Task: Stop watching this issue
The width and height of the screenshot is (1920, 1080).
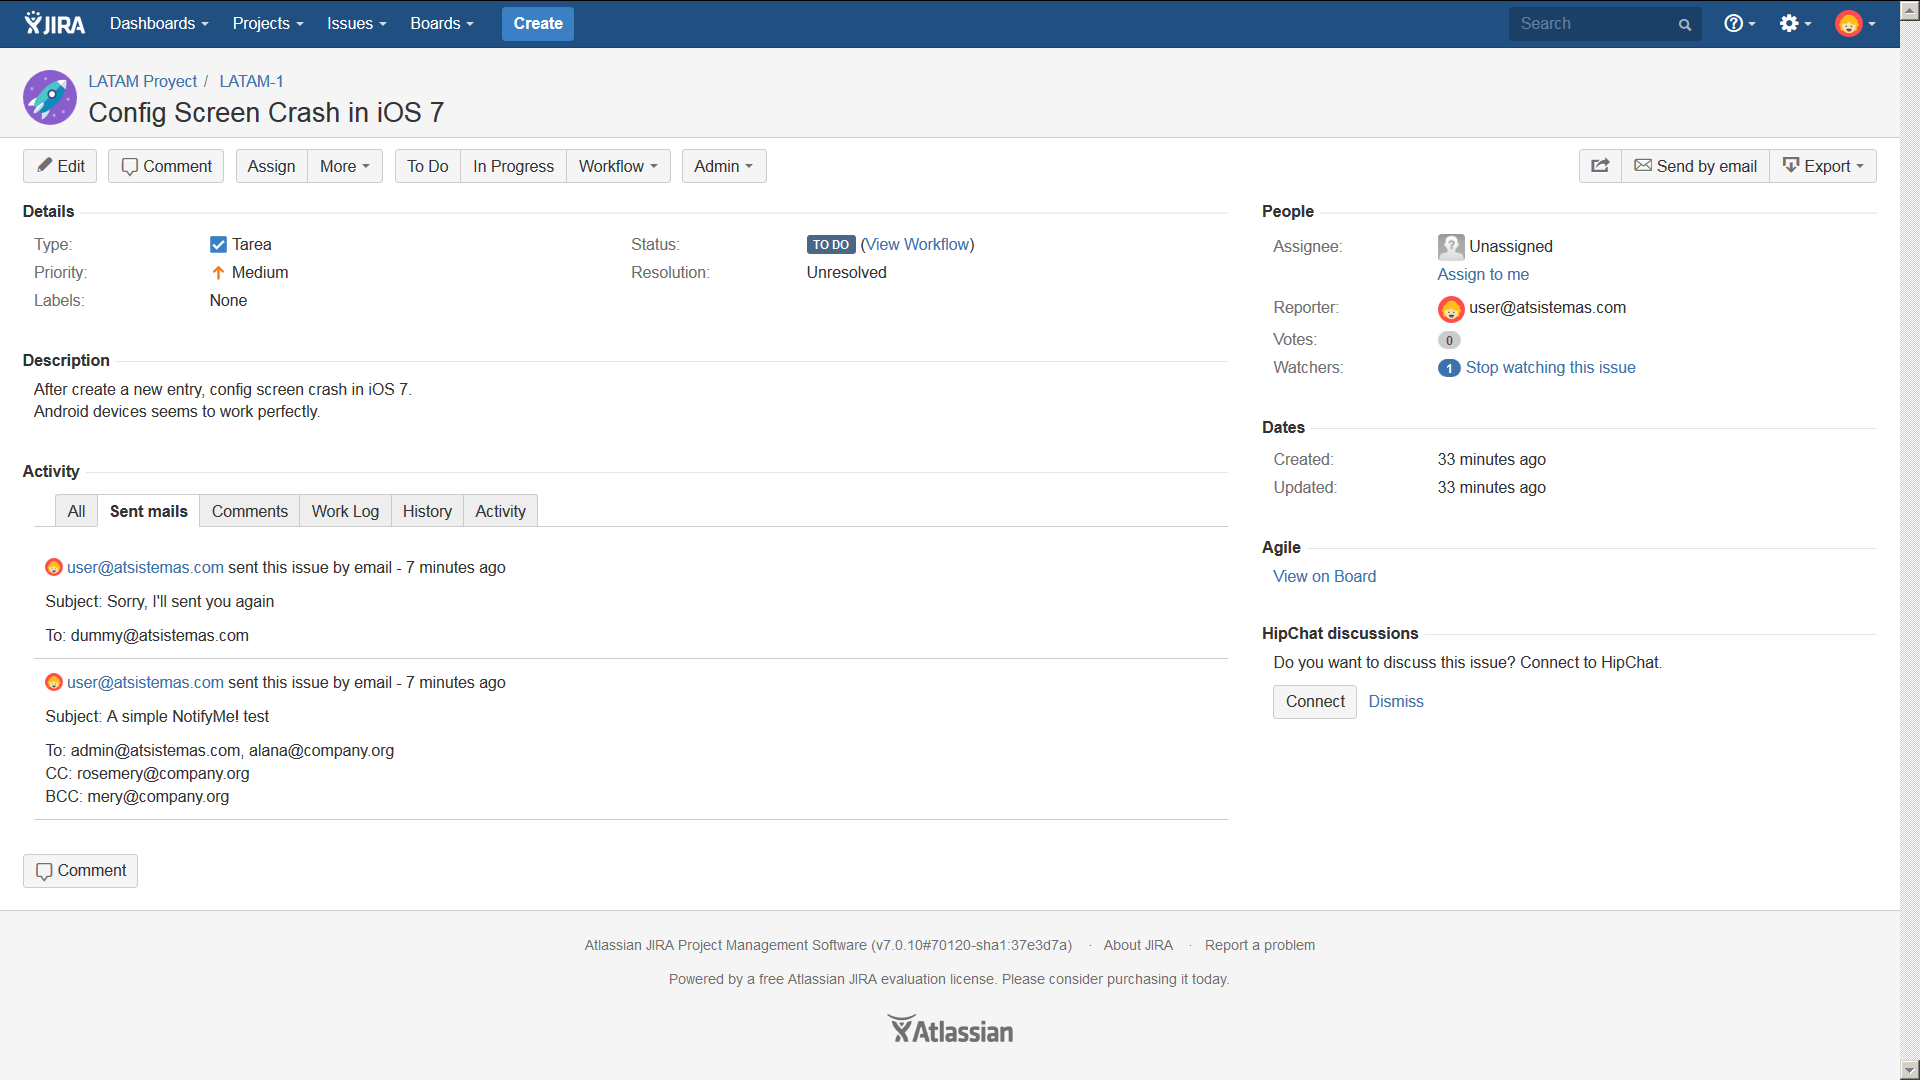Action: click(1550, 368)
